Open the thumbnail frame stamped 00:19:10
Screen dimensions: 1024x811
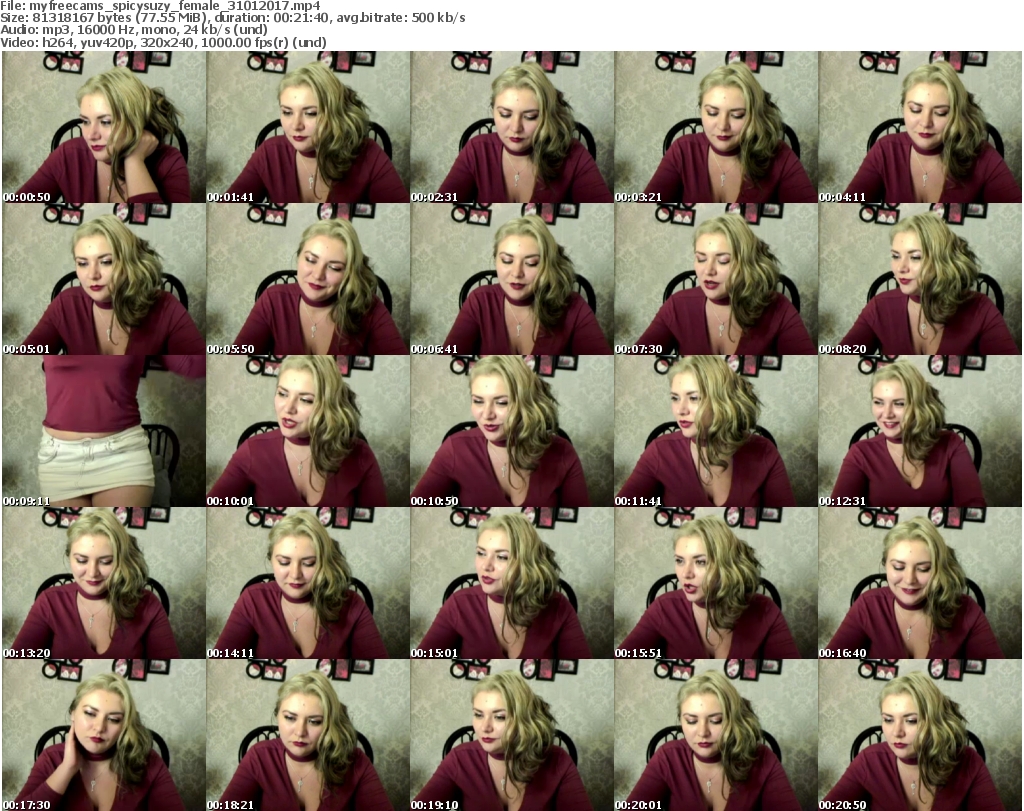coord(511,735)
